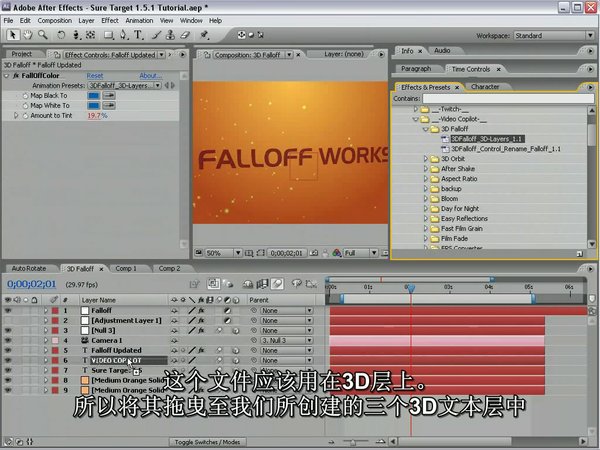Switch to the Comp 1 timeline tab
Screen dimensions: 600x450
pyautogui.click(x=126, y=269)
